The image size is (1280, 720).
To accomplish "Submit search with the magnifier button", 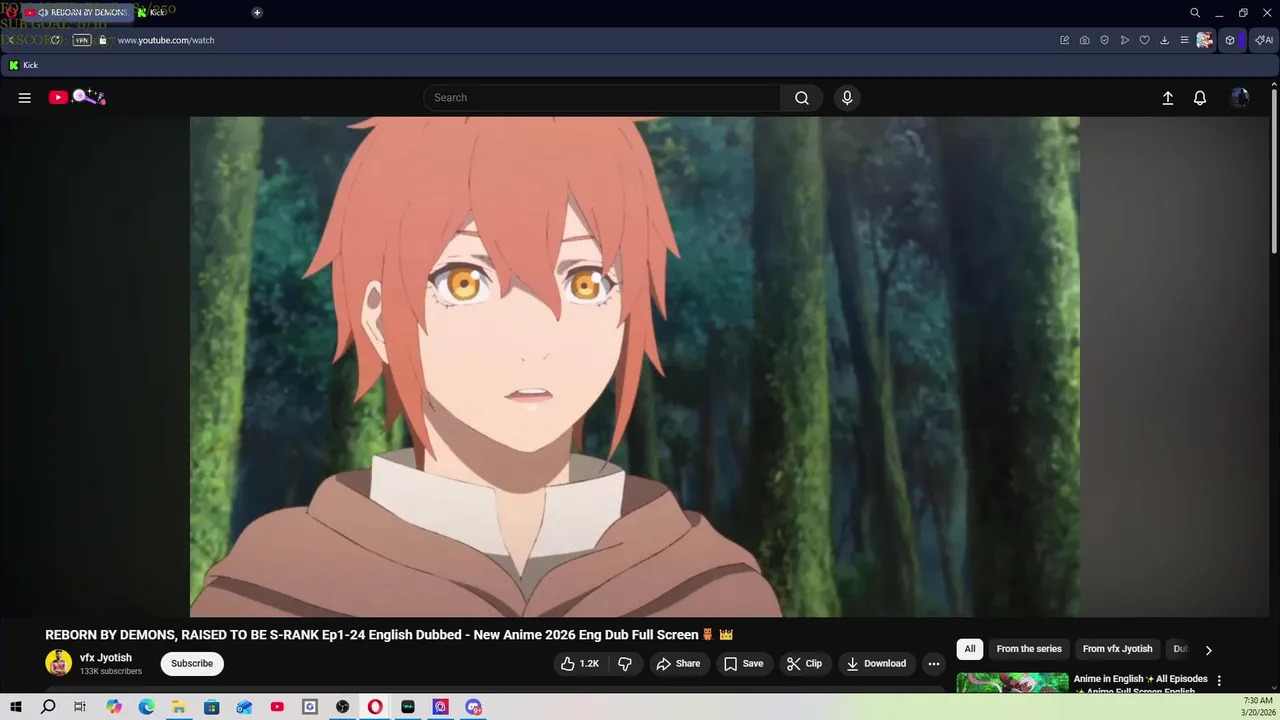I will pyautogui.click(x=802, y=98).
